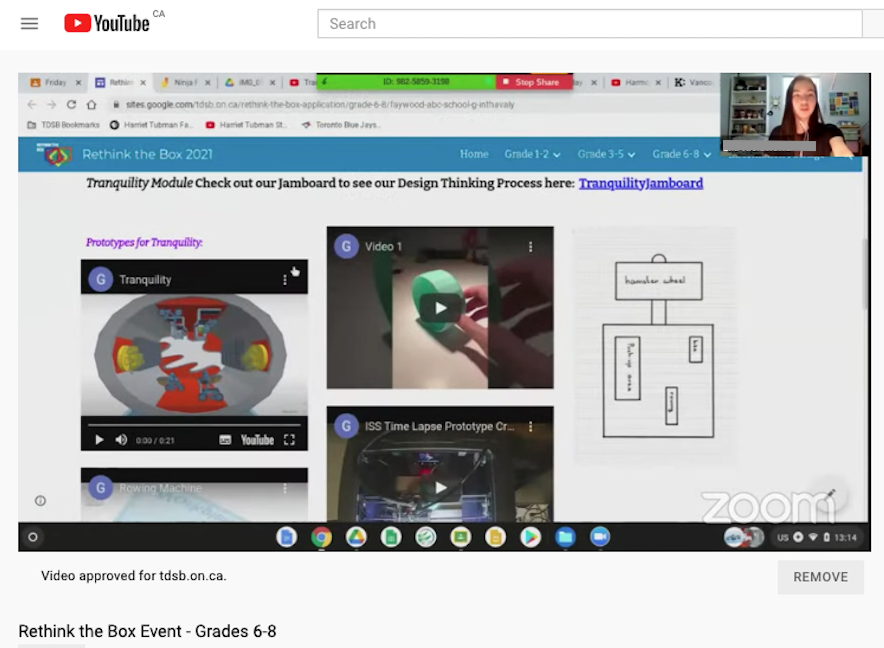Open the Harriet Tubman Fa... bookmark
The width and height of the screenshot is (884, 648).
(151, 125)
